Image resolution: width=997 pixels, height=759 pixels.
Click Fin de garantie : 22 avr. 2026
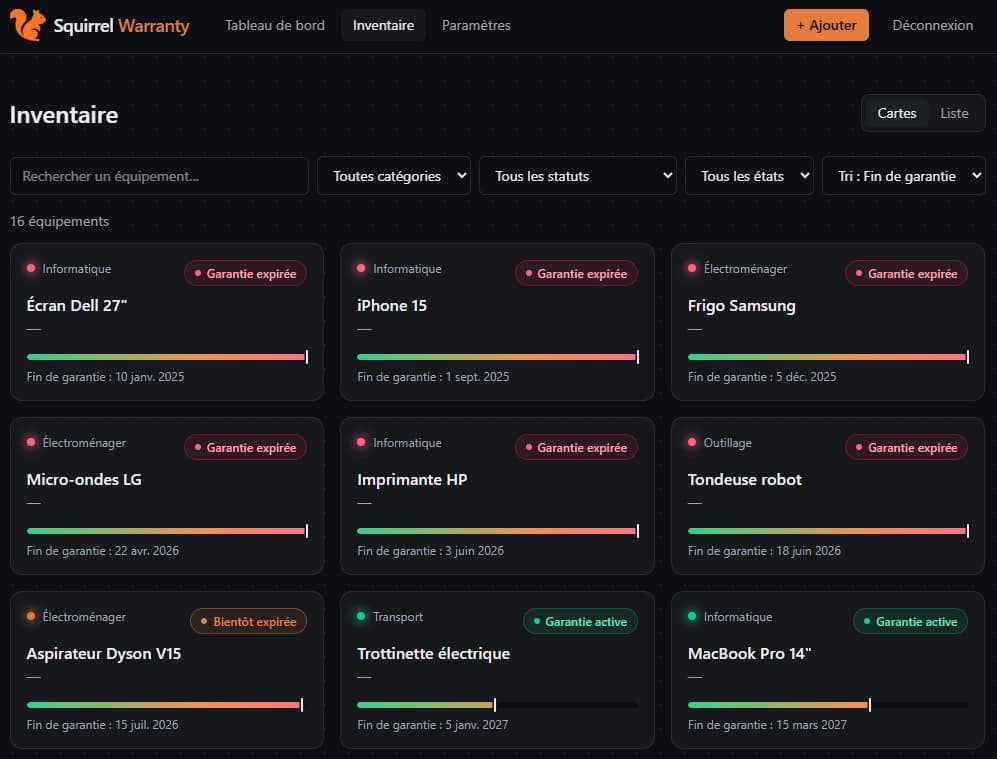(x=103, y=551)
